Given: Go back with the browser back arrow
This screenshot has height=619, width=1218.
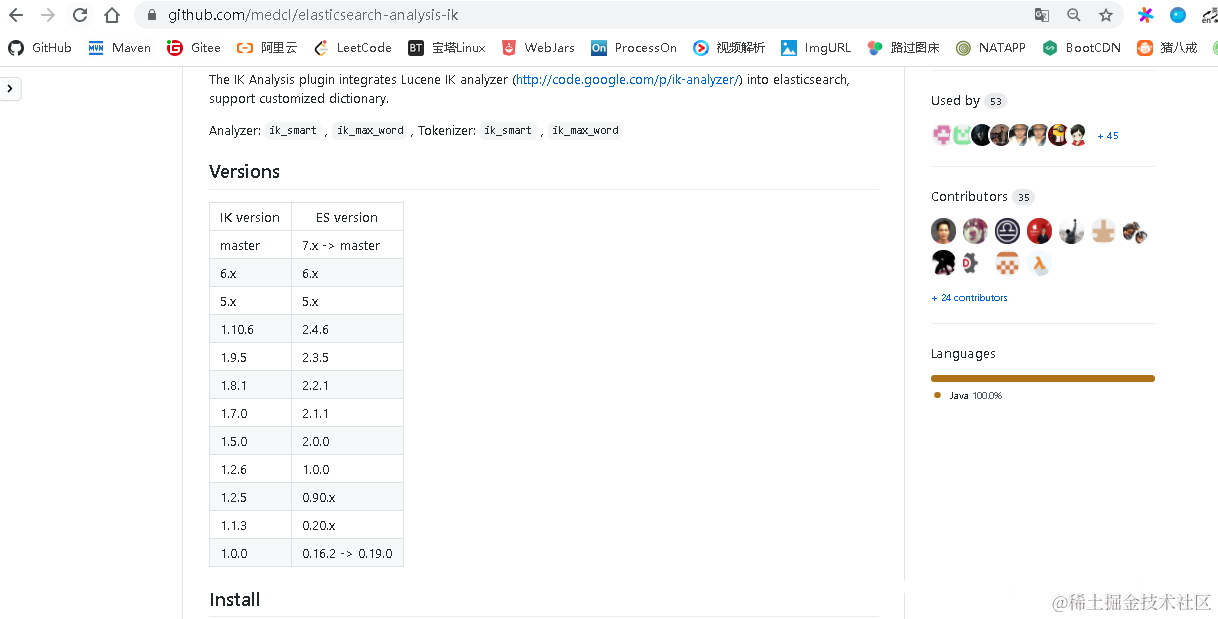Looking at the screenshot, I should 16,15.
